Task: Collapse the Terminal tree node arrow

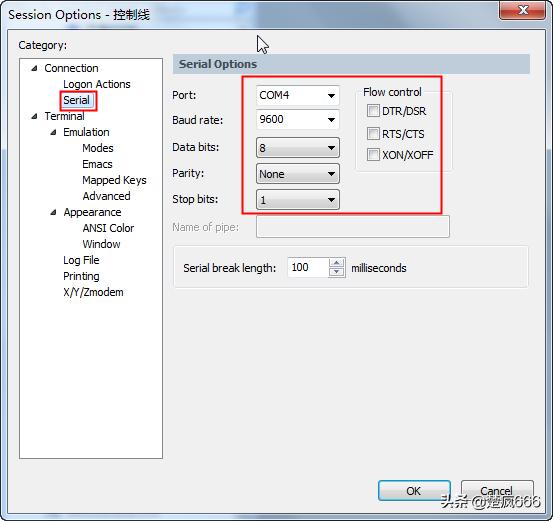Action: (34, 116)
